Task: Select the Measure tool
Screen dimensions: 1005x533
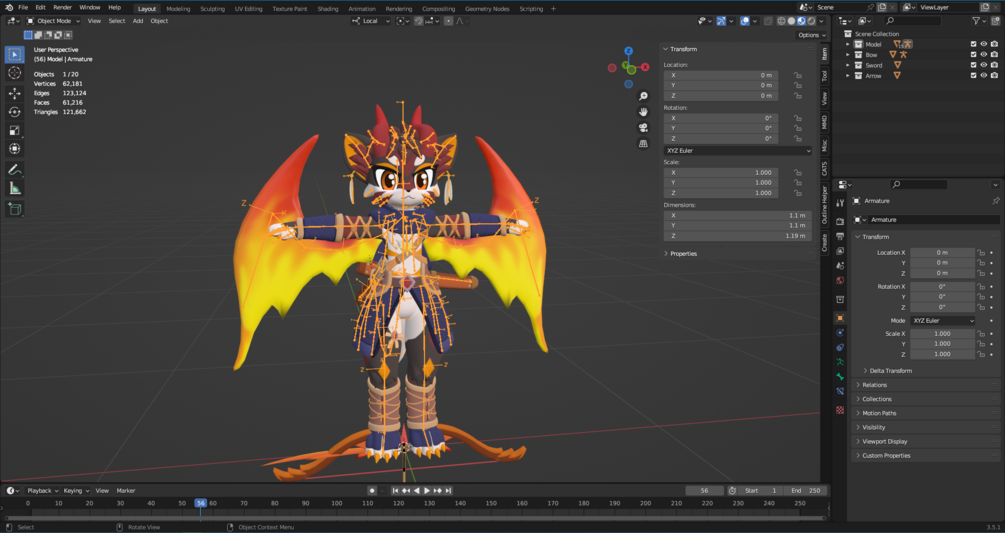Action: click(14, 188)
